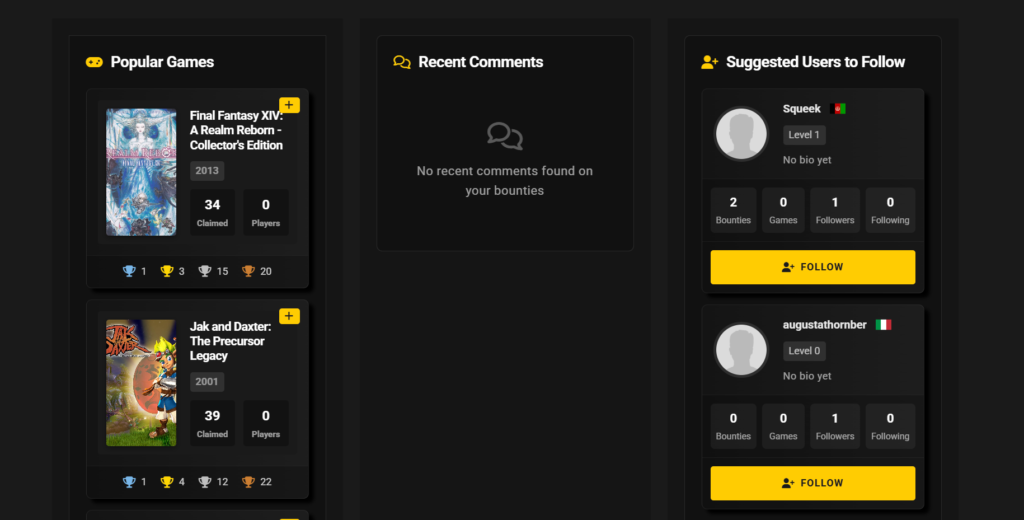This screenshot has height=520, width=1024.
Task: Click Squeek's 1 Followers stat
Action: 835,210
